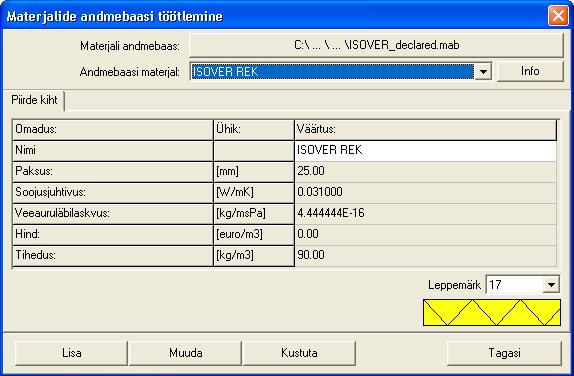Screen dimensions: 574x376
Task: Expand the Andmebaasi materjal dropdown arrow
Action: pyautogui.click(x=483, y=71)
